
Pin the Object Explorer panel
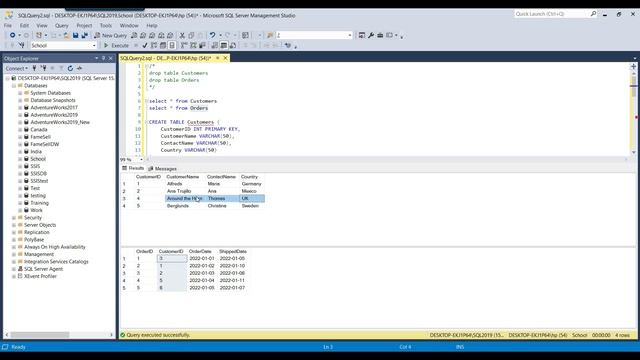103,58
